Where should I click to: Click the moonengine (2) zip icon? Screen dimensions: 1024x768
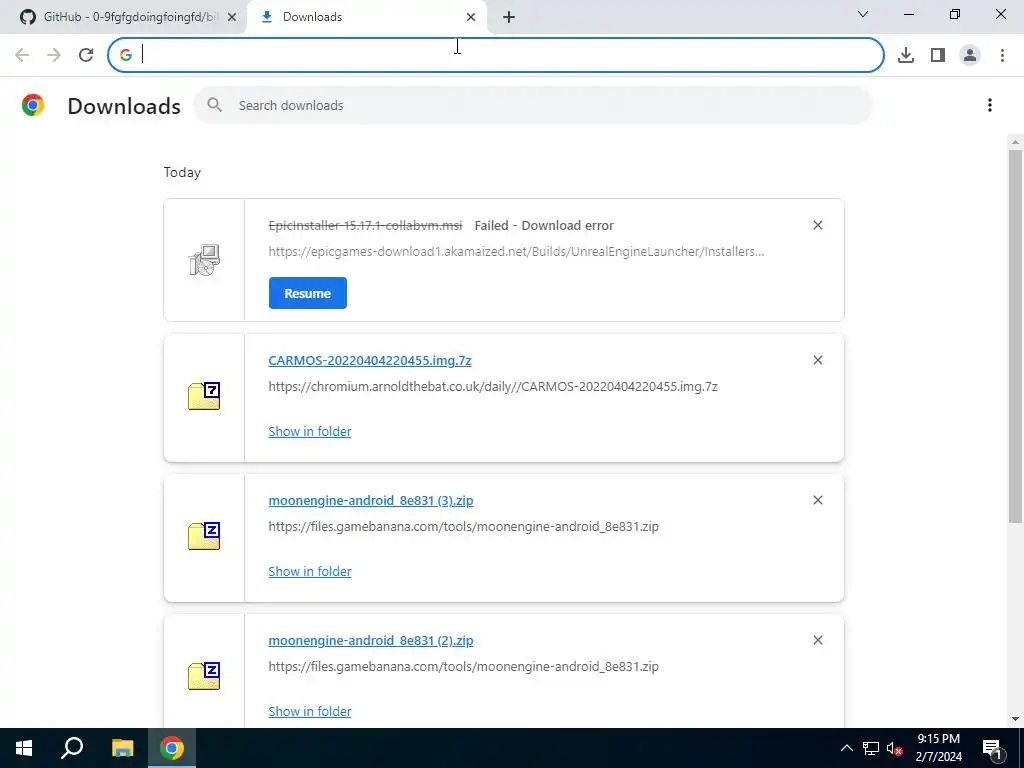(x=204, y=676)
